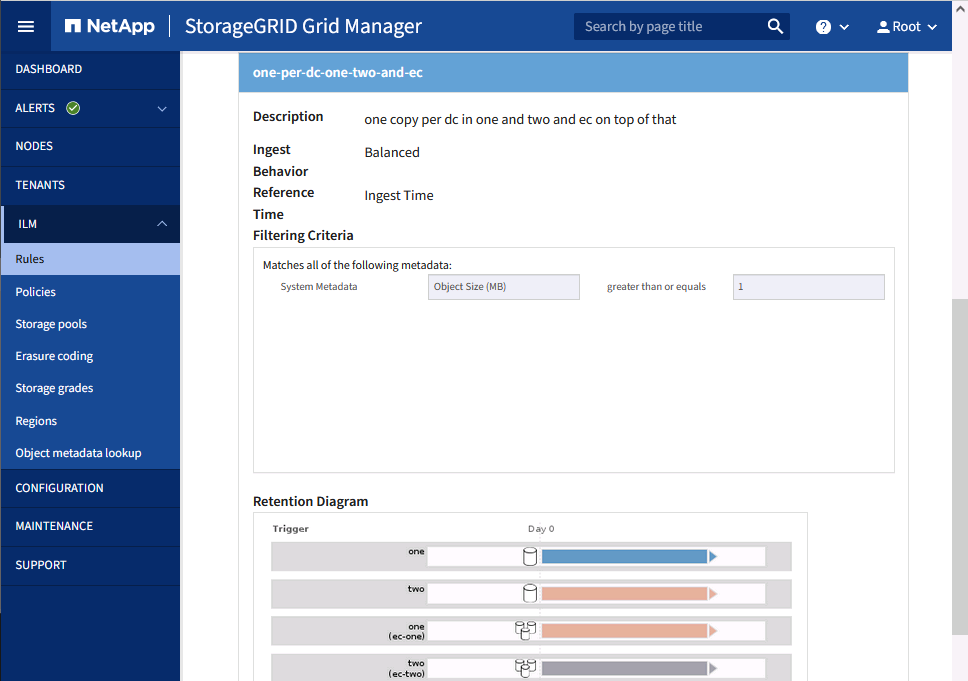Viewport: 968px width, 681px height.
Task: Click the page vertical scrollbar thumb
Action: tap(960, 467)
